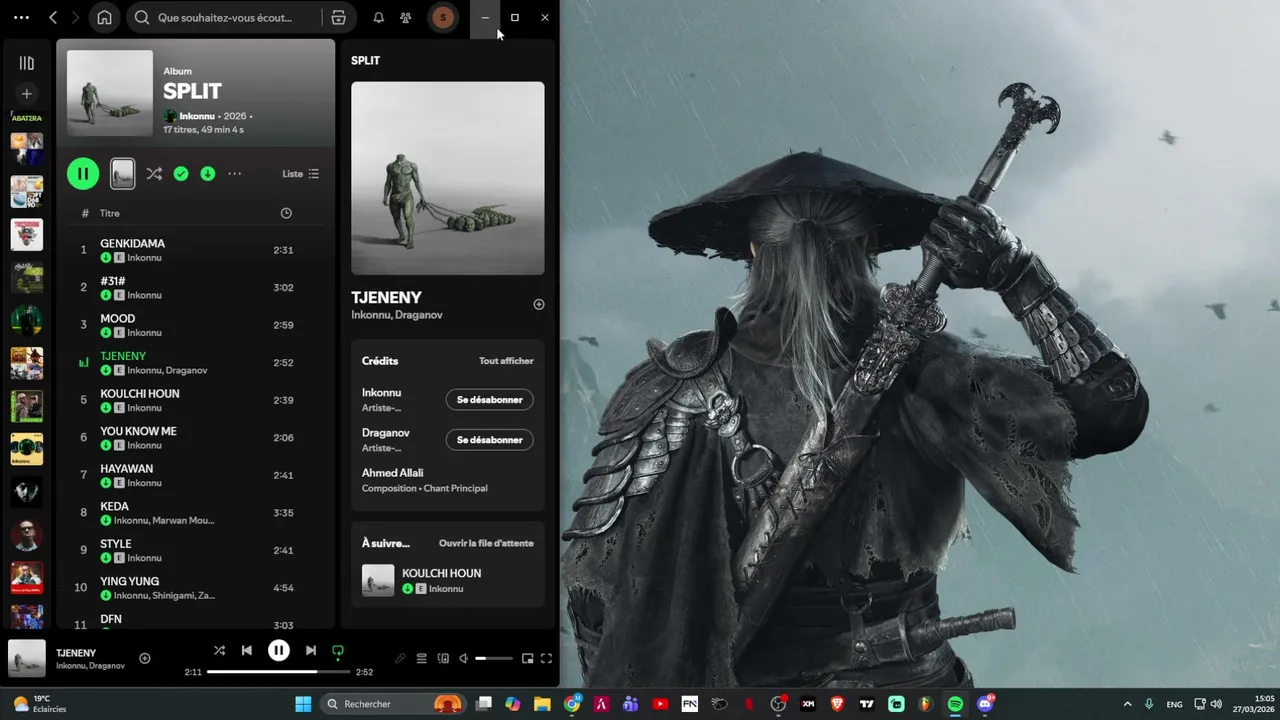This screenshot has width=1280, height=720.
Task: Open the ABATERA playlist in the sidebar
Action: (x=27, y=118)
